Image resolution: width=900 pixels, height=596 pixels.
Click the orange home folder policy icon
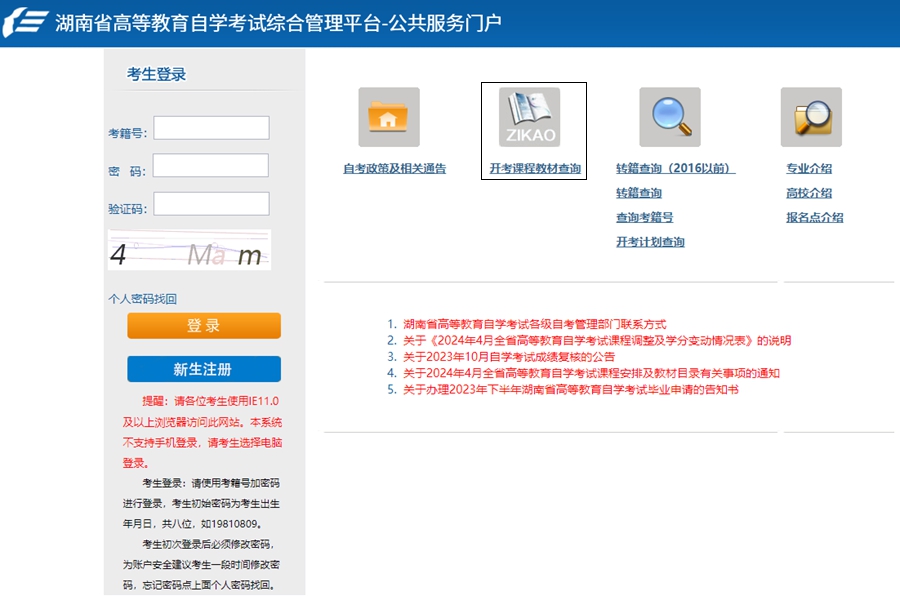click(x=389, y=117)
